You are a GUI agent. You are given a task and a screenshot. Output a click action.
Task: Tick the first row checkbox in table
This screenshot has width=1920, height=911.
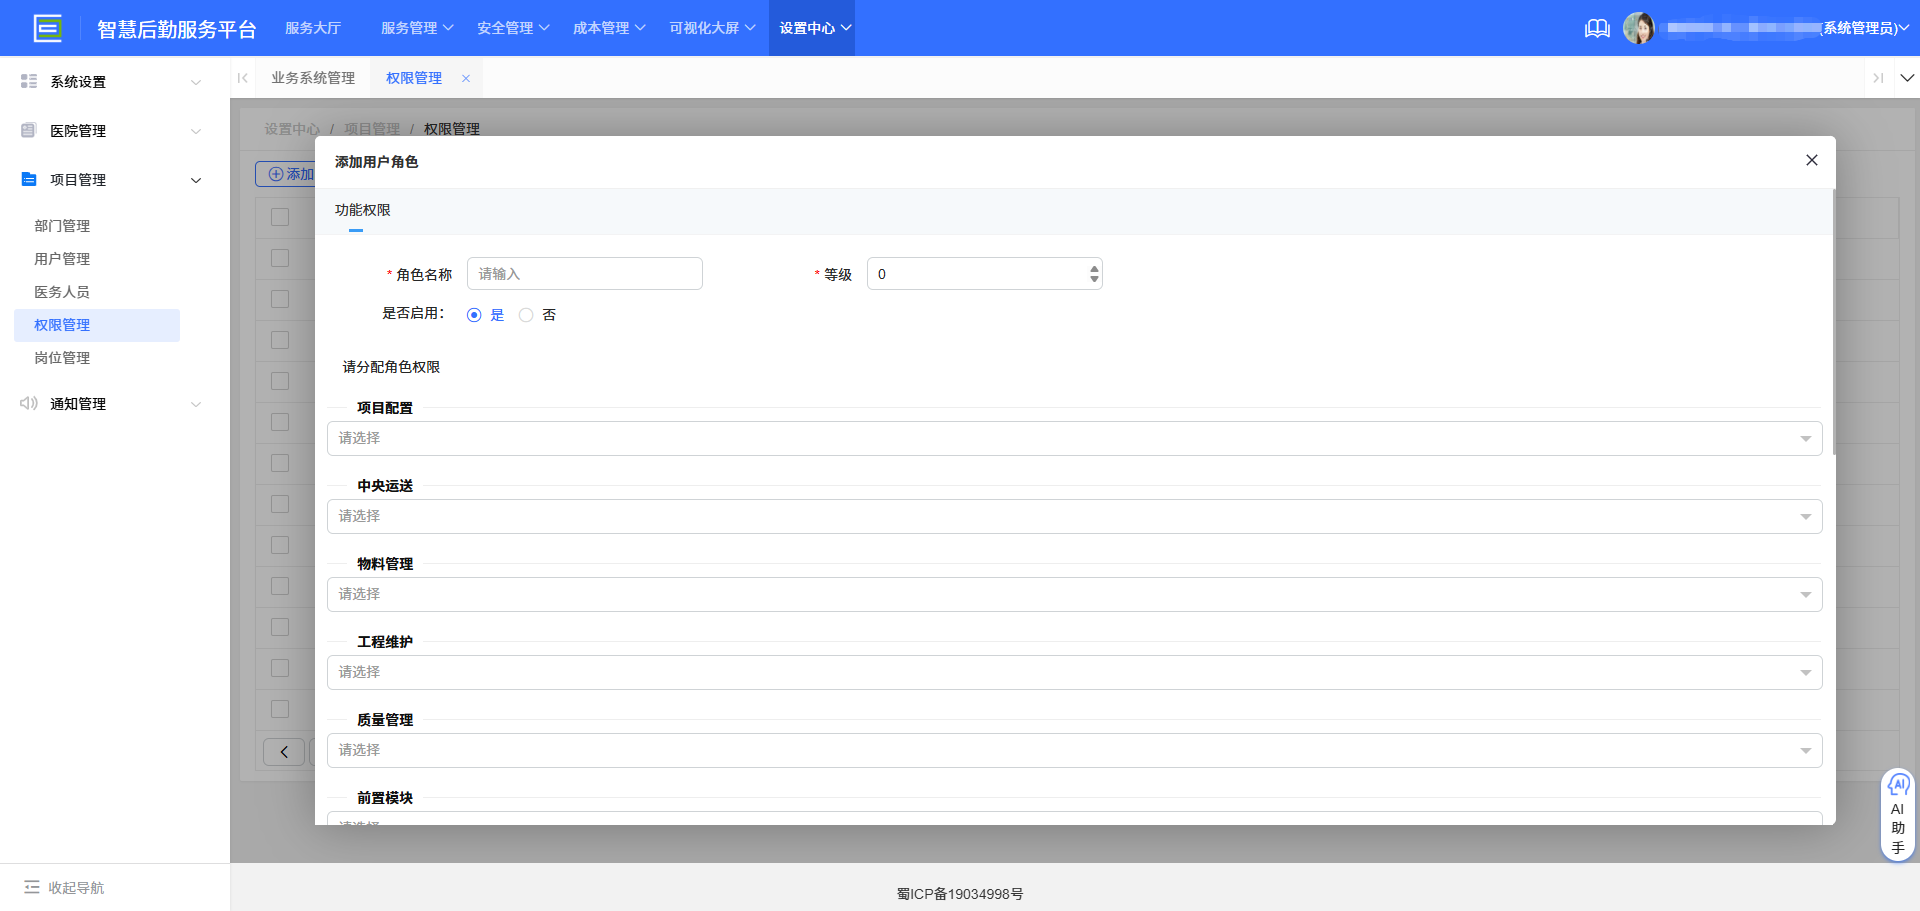tap(280, 258)
